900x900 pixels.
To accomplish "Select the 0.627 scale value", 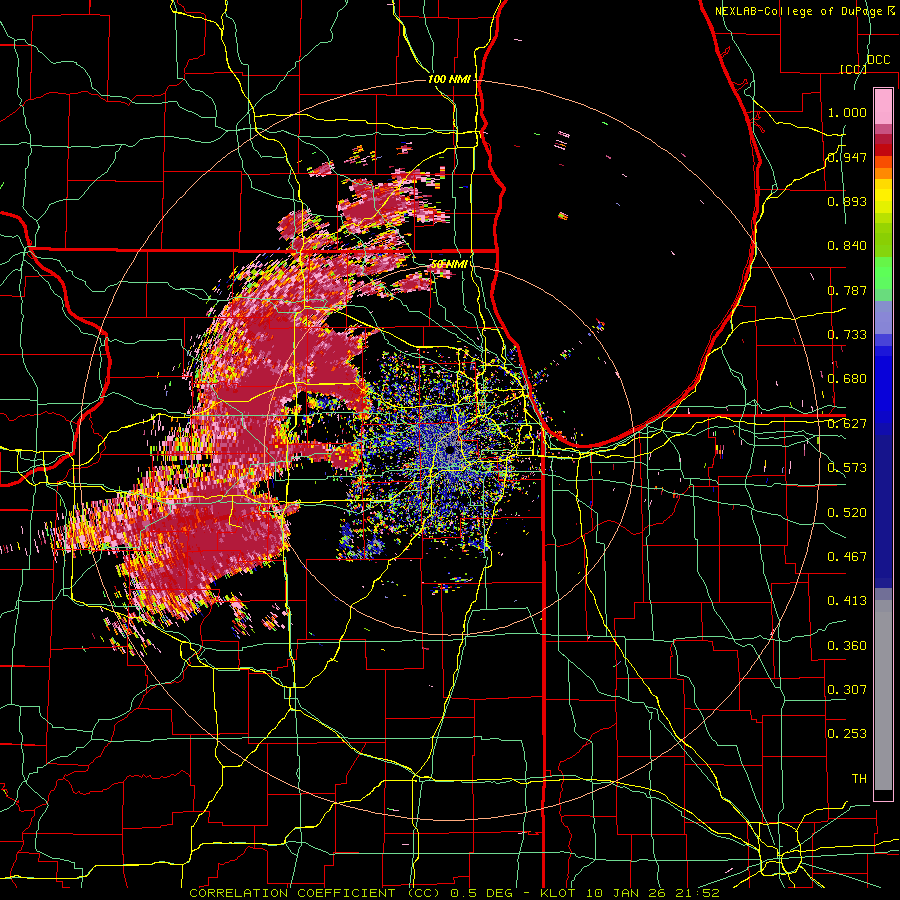I will (x=847, y=424).
